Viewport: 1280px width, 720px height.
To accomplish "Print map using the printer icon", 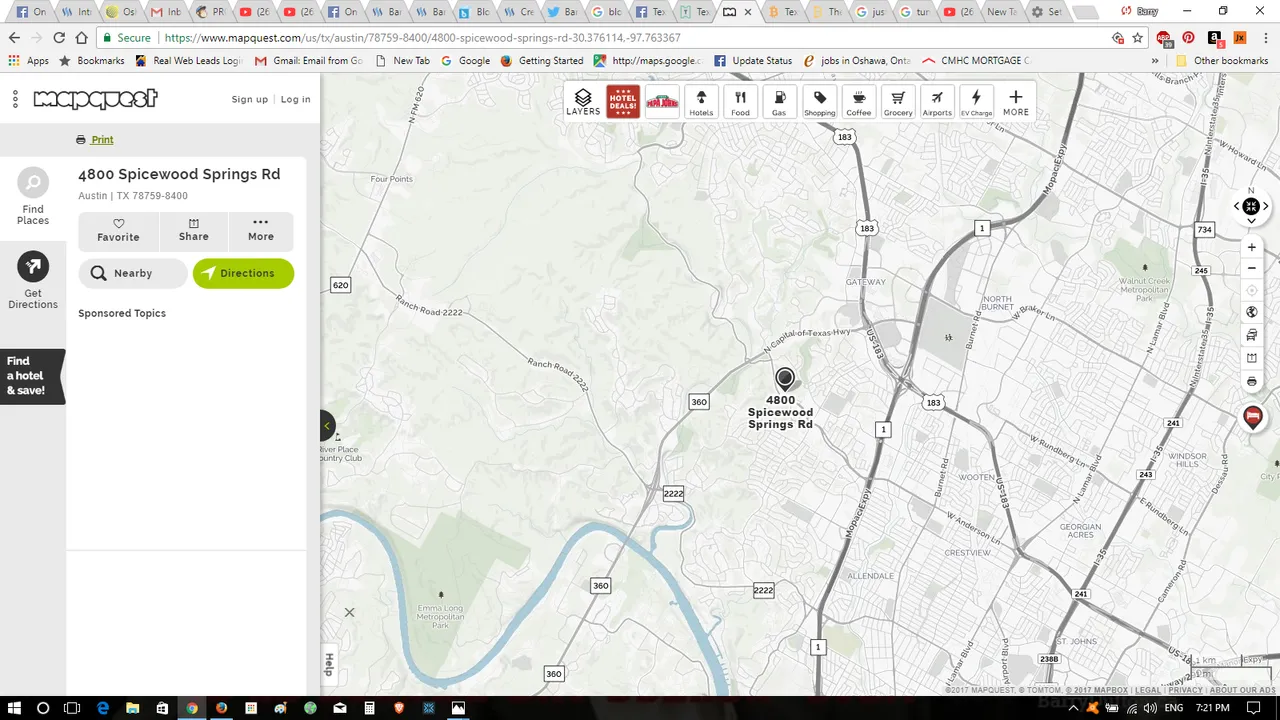I will point(1251,381).
